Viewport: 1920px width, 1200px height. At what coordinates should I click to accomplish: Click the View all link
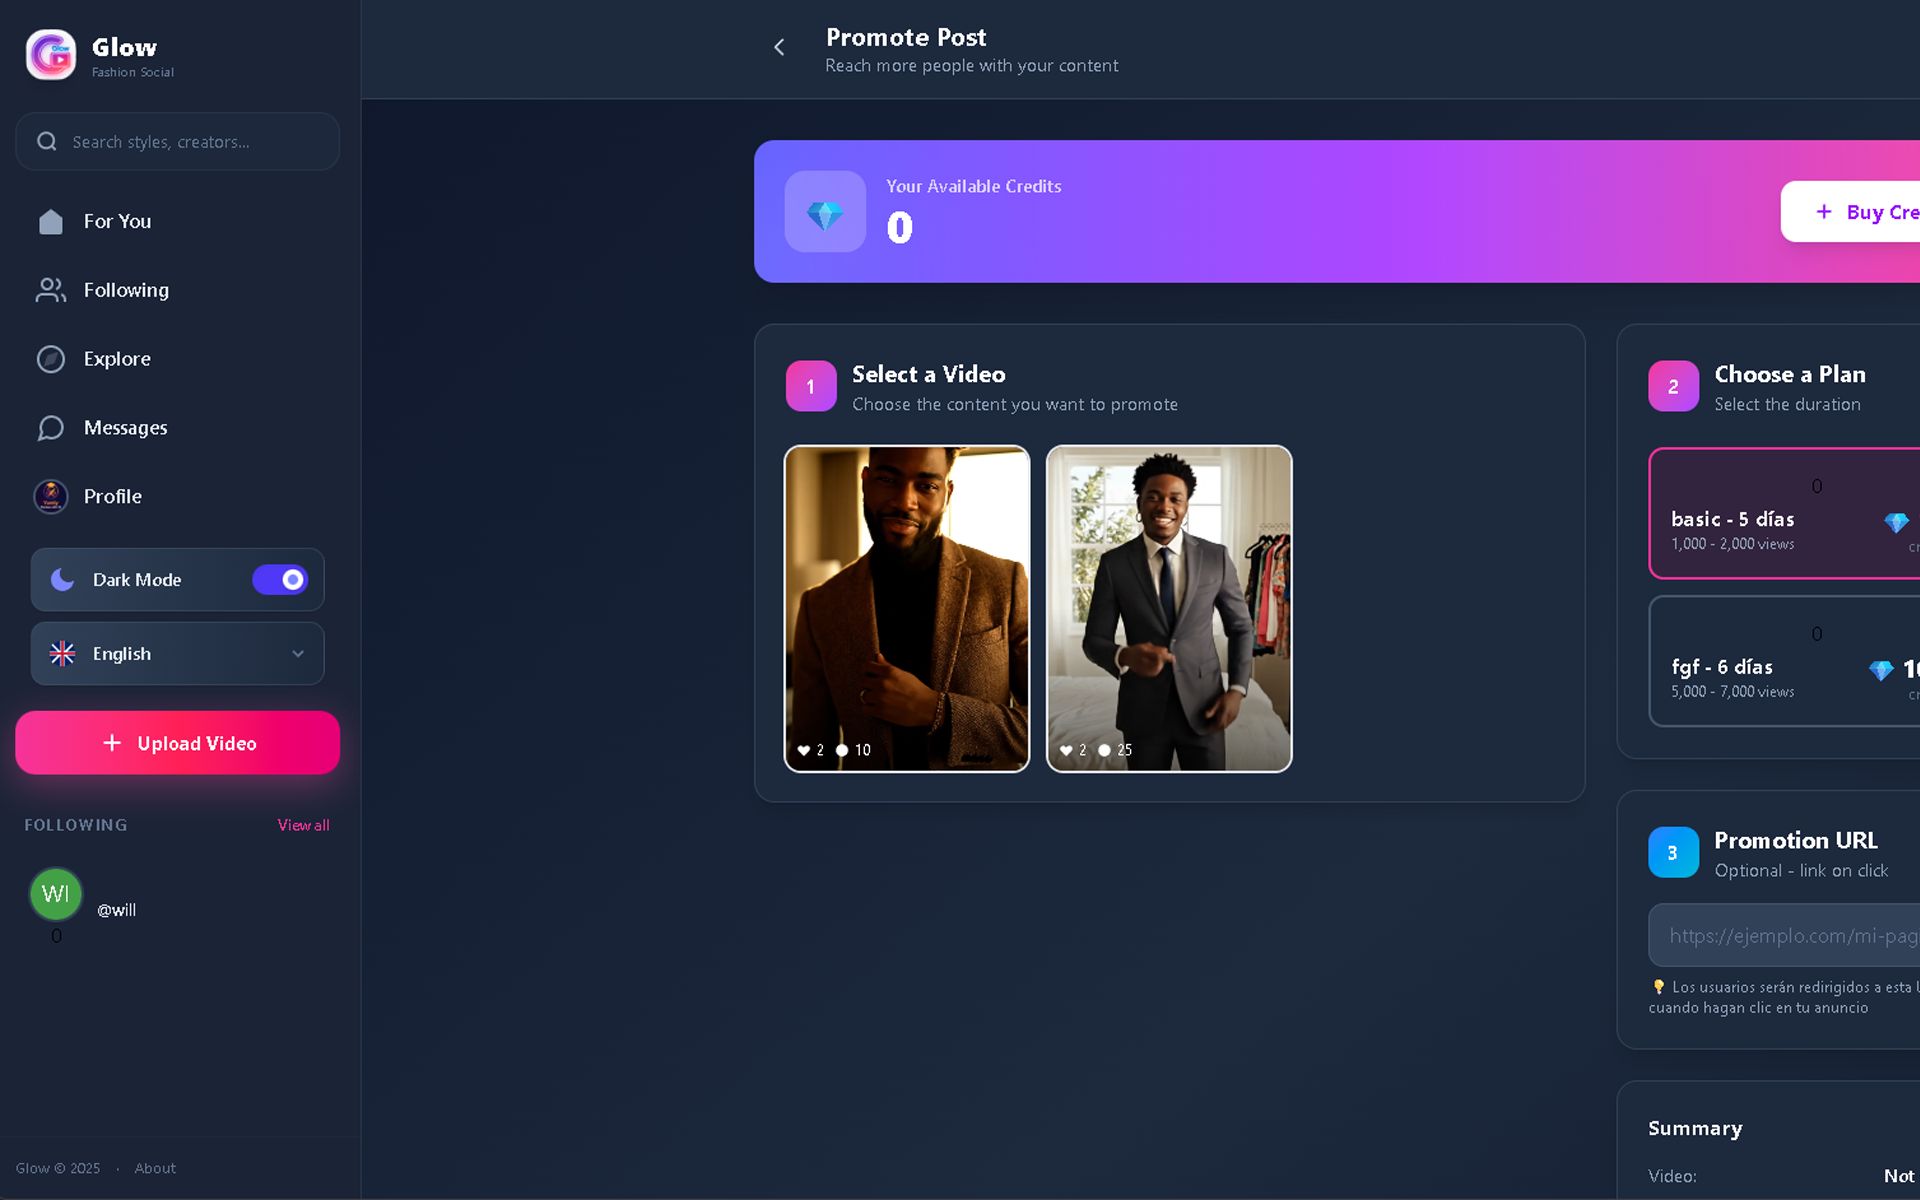tap(303, 825)
